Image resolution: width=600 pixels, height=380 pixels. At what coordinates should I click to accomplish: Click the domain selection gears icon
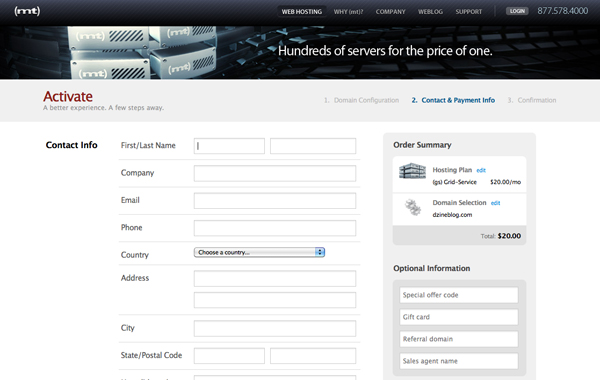click(x=413, y=207)
